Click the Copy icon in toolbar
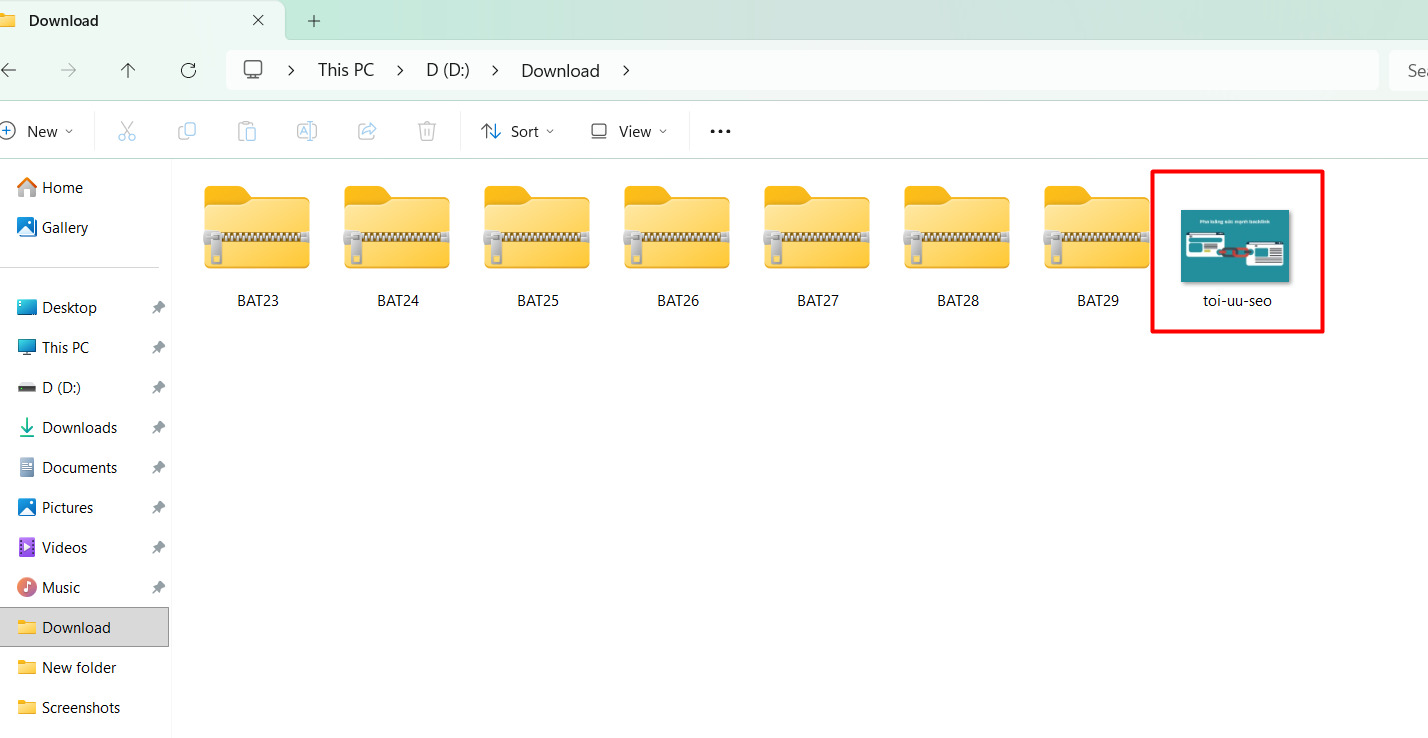The image size is (1428, 738). coord(186,131)
